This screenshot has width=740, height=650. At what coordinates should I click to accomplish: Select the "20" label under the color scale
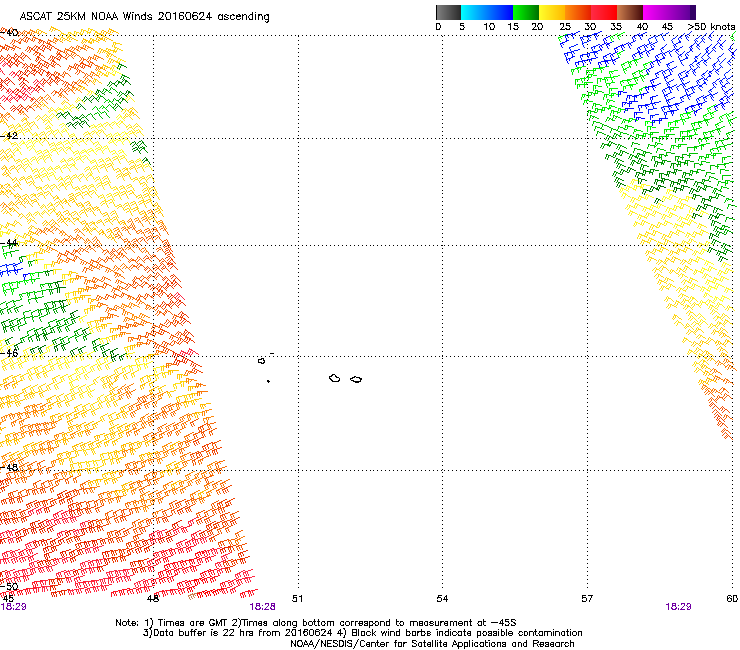(x=537, y=27)
